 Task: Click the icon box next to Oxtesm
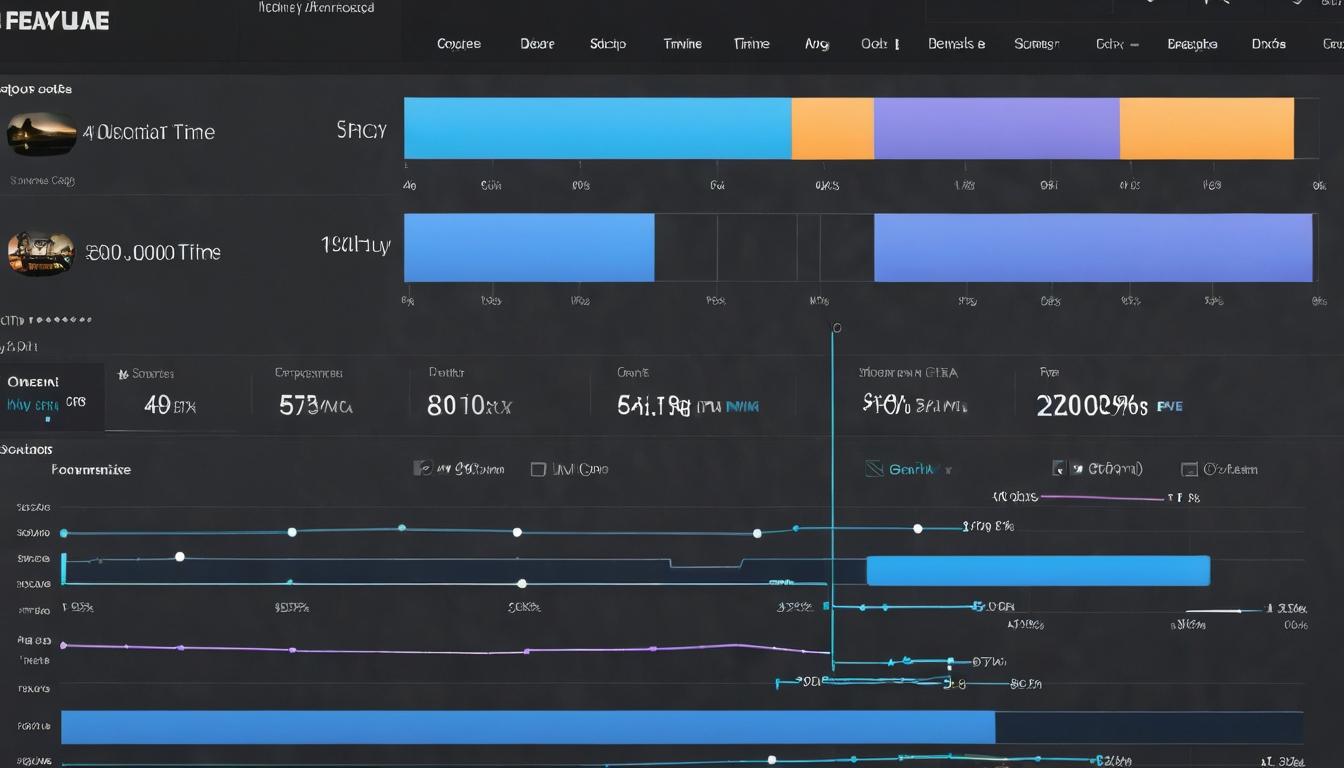pos(1189,469)
